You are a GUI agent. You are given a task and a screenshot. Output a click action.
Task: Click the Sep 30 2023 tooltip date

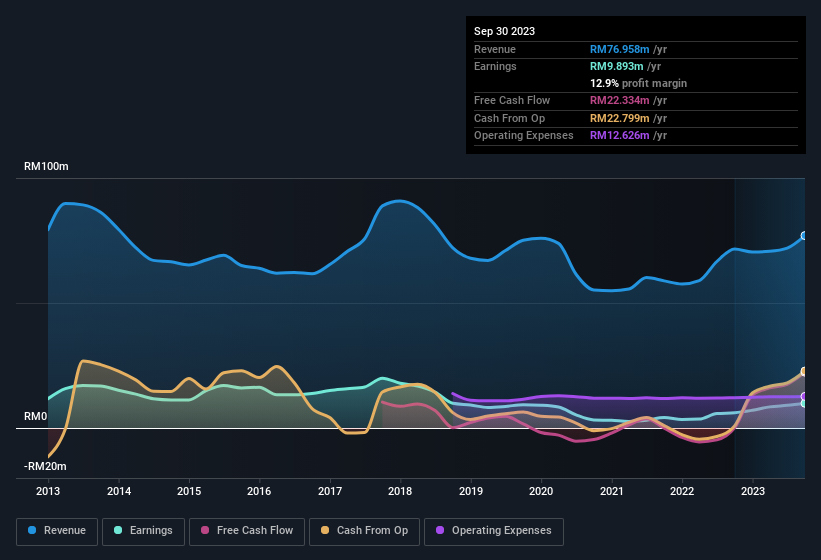504,31
